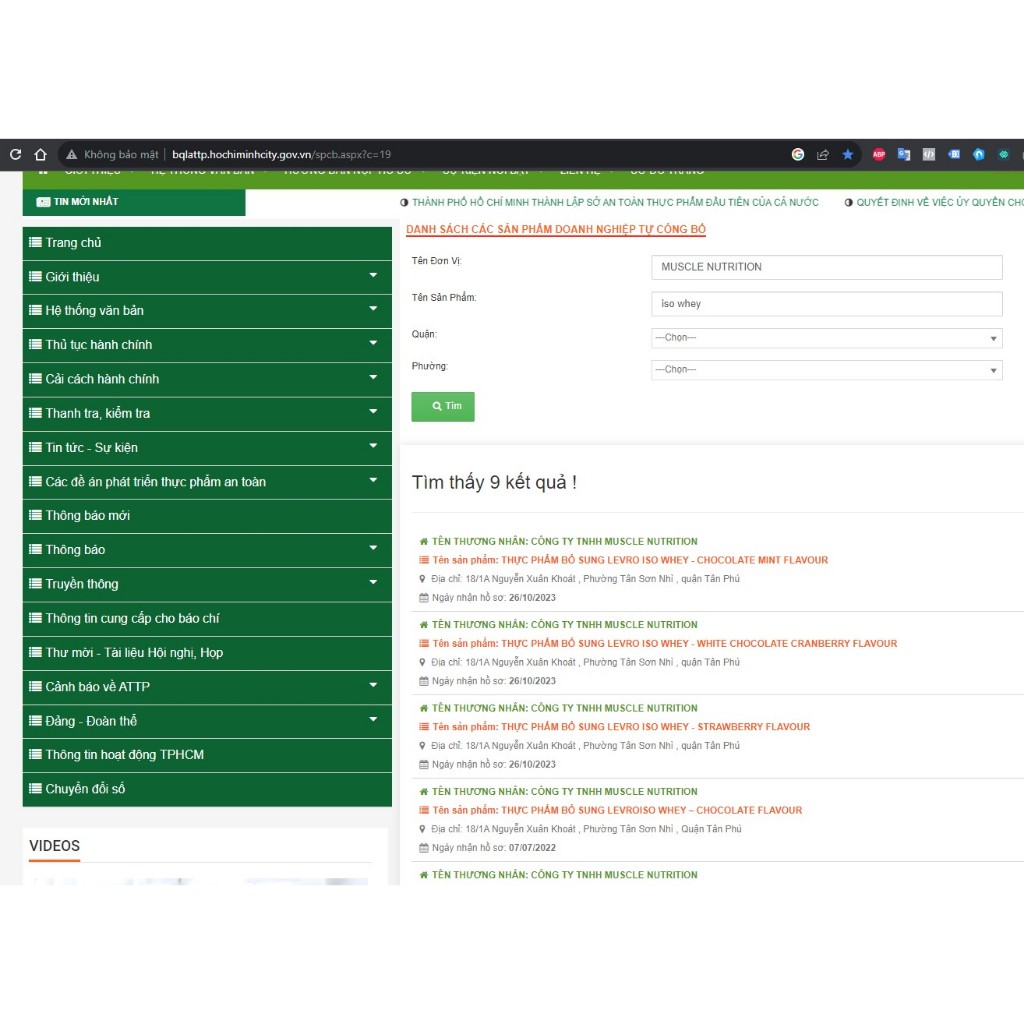Click the calendar icon dated 07/07/2022
The height and width of the screenshot is (1024, 1024).
coord(424,848)
